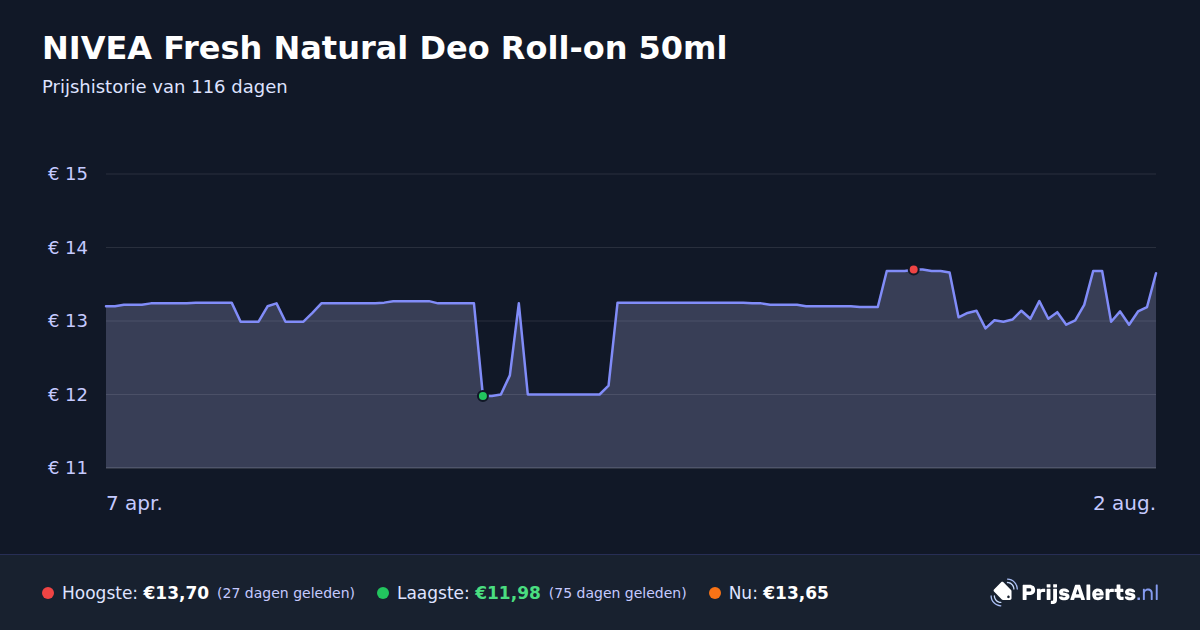Click the green lowest-price marker on the chart
This screenshot has width=1200, height=630.
(x=483, y=396)
